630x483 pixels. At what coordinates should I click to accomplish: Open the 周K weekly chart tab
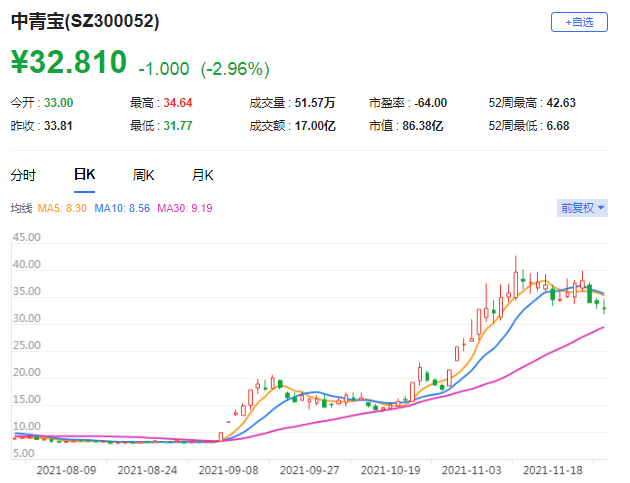tap(143, 175)
